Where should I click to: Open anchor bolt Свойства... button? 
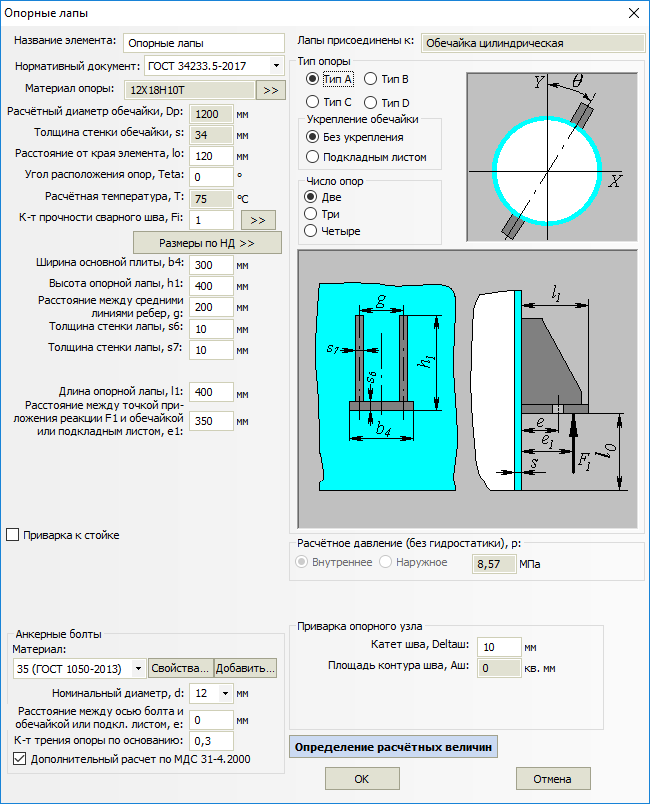tap(180, 668)
